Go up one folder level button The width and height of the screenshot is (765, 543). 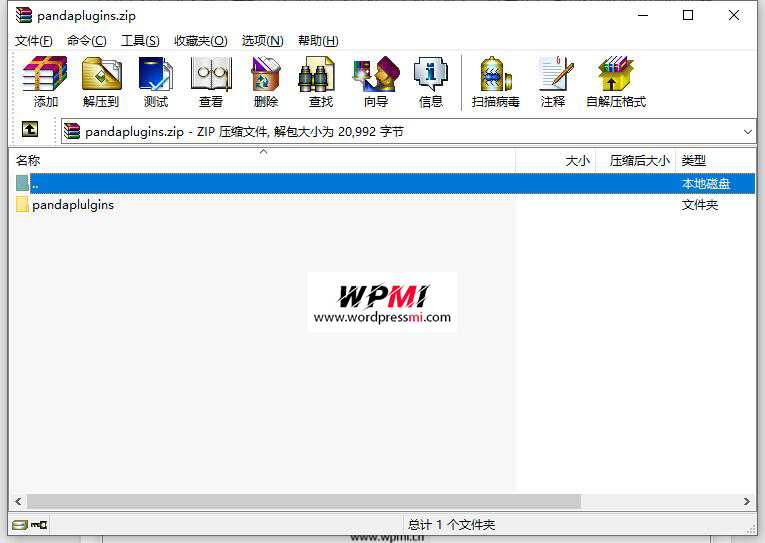click(30, 130)
